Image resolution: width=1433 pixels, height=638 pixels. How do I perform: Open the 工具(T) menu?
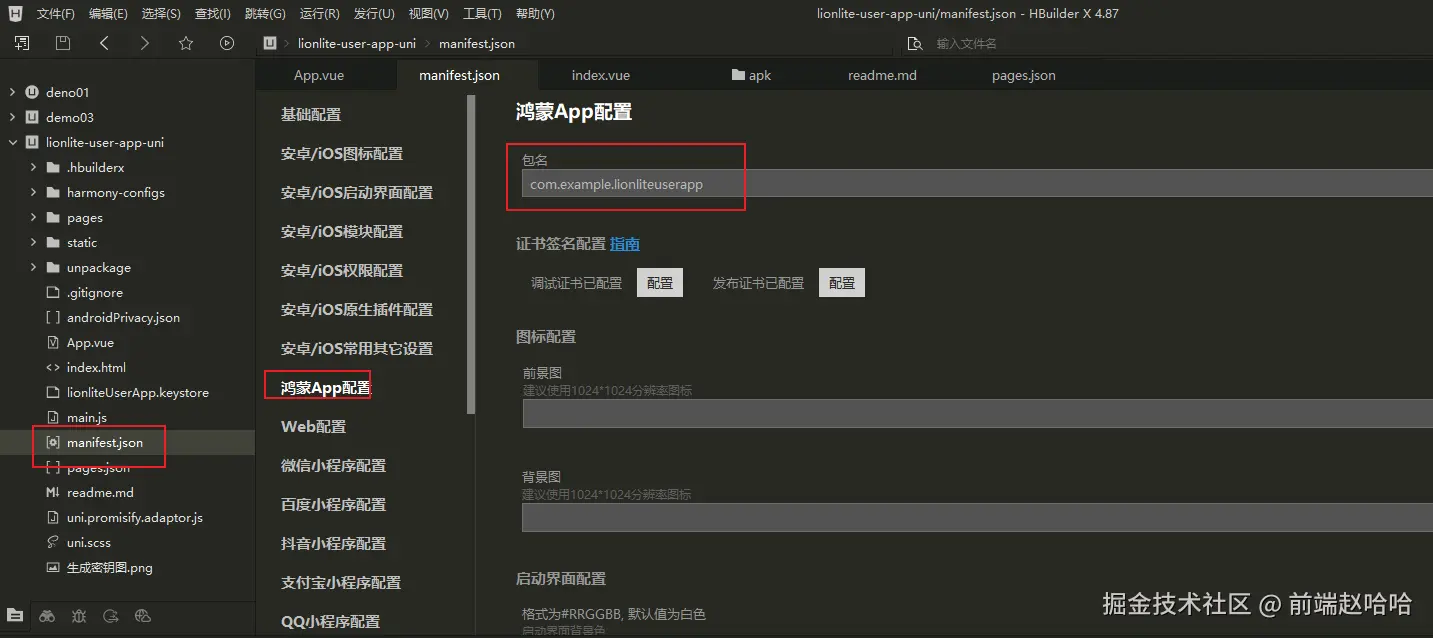coord(482,14)
